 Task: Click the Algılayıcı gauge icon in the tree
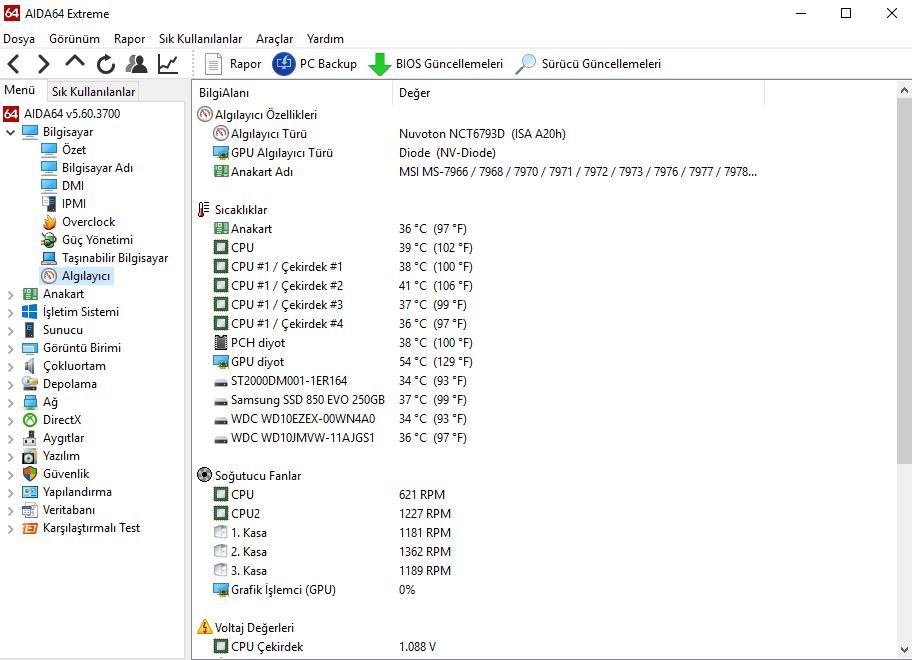49,276
